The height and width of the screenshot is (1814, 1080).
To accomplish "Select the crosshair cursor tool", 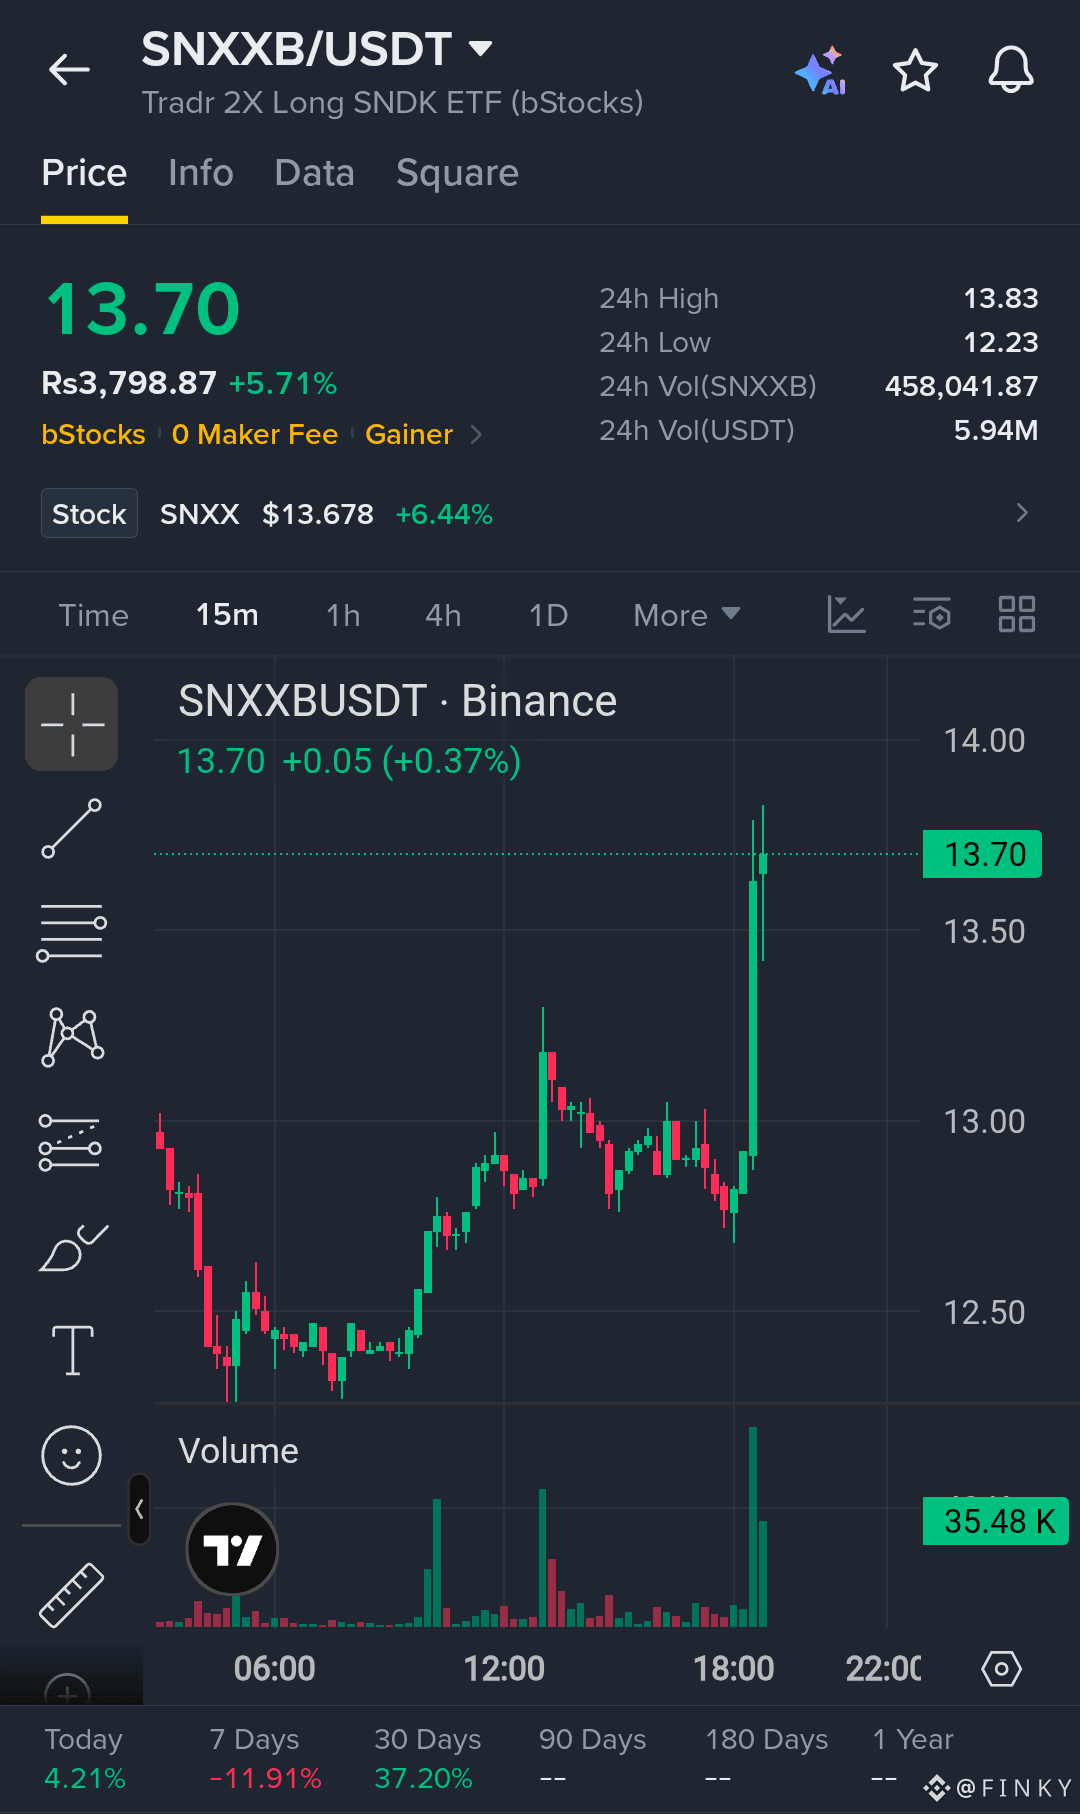I will click(x=72, y=724).
